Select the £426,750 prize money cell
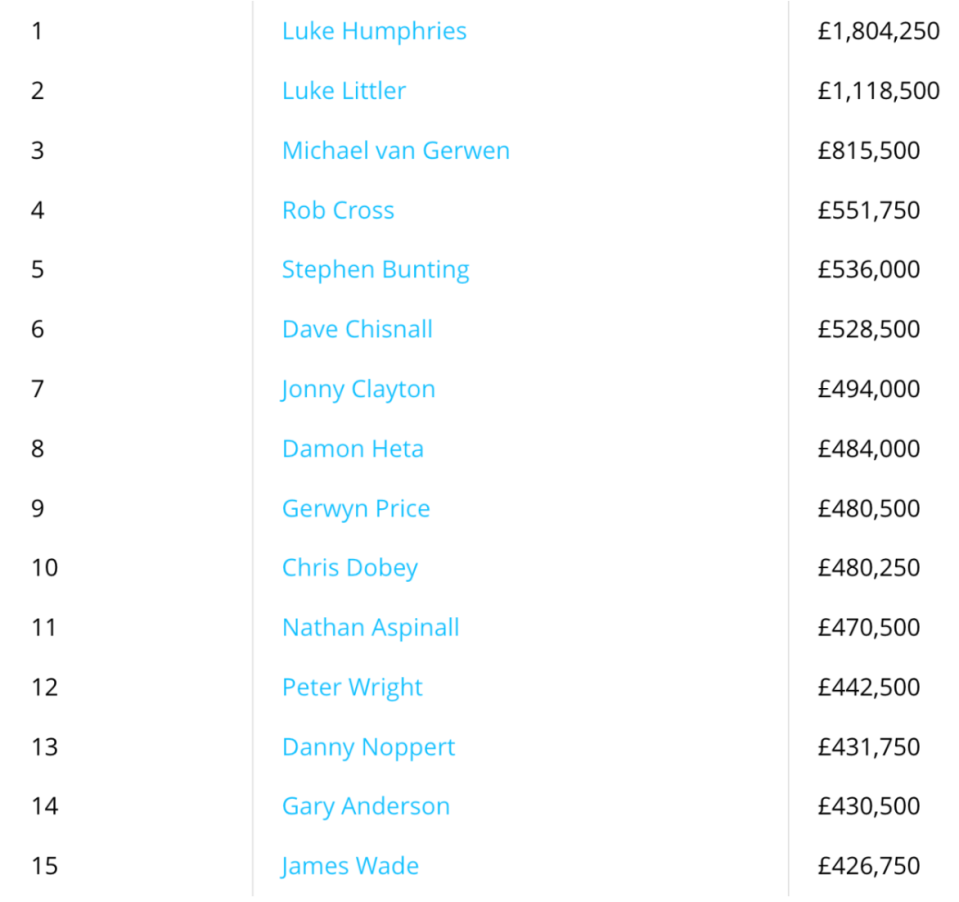Image resolution: width=959 pixels, height=902 pixels. [x=868, y=866]
